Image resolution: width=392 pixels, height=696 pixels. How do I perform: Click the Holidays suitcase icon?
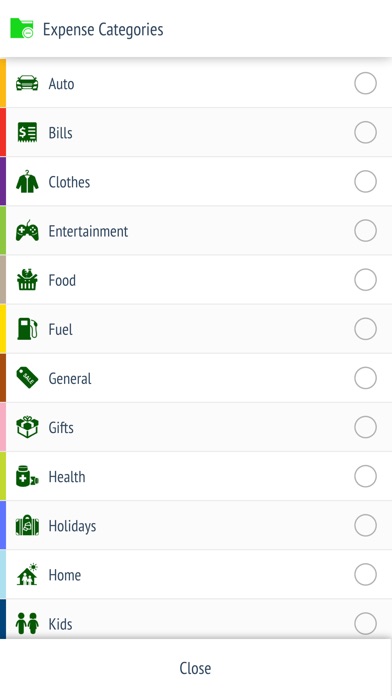(x=27, y=526)
